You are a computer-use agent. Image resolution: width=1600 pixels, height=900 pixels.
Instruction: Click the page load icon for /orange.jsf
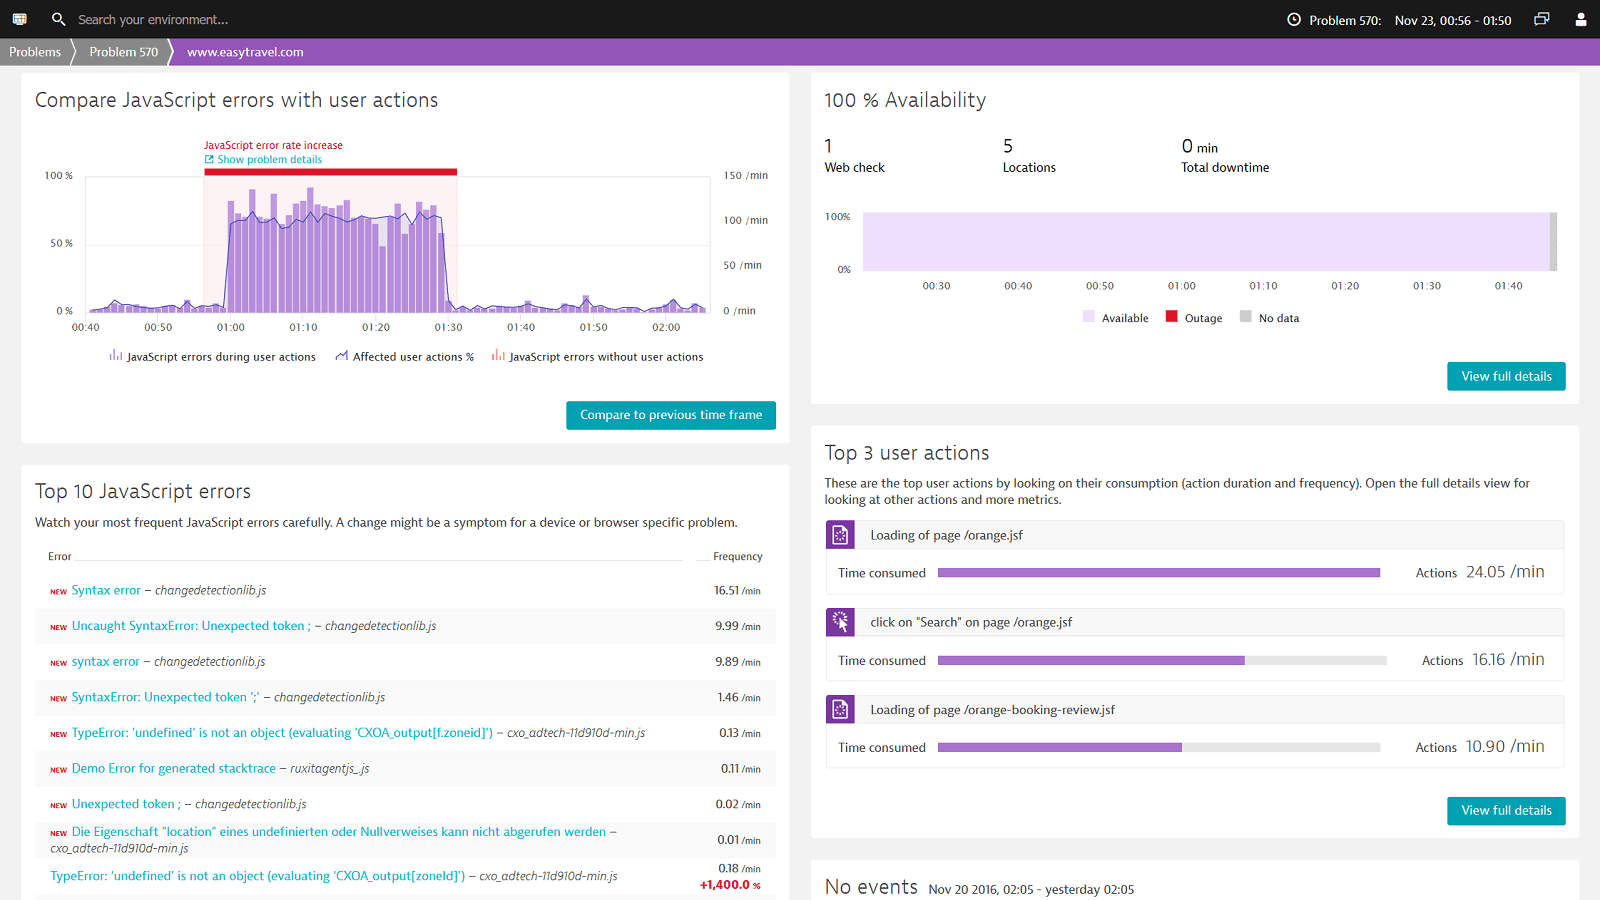coord(840,535)
